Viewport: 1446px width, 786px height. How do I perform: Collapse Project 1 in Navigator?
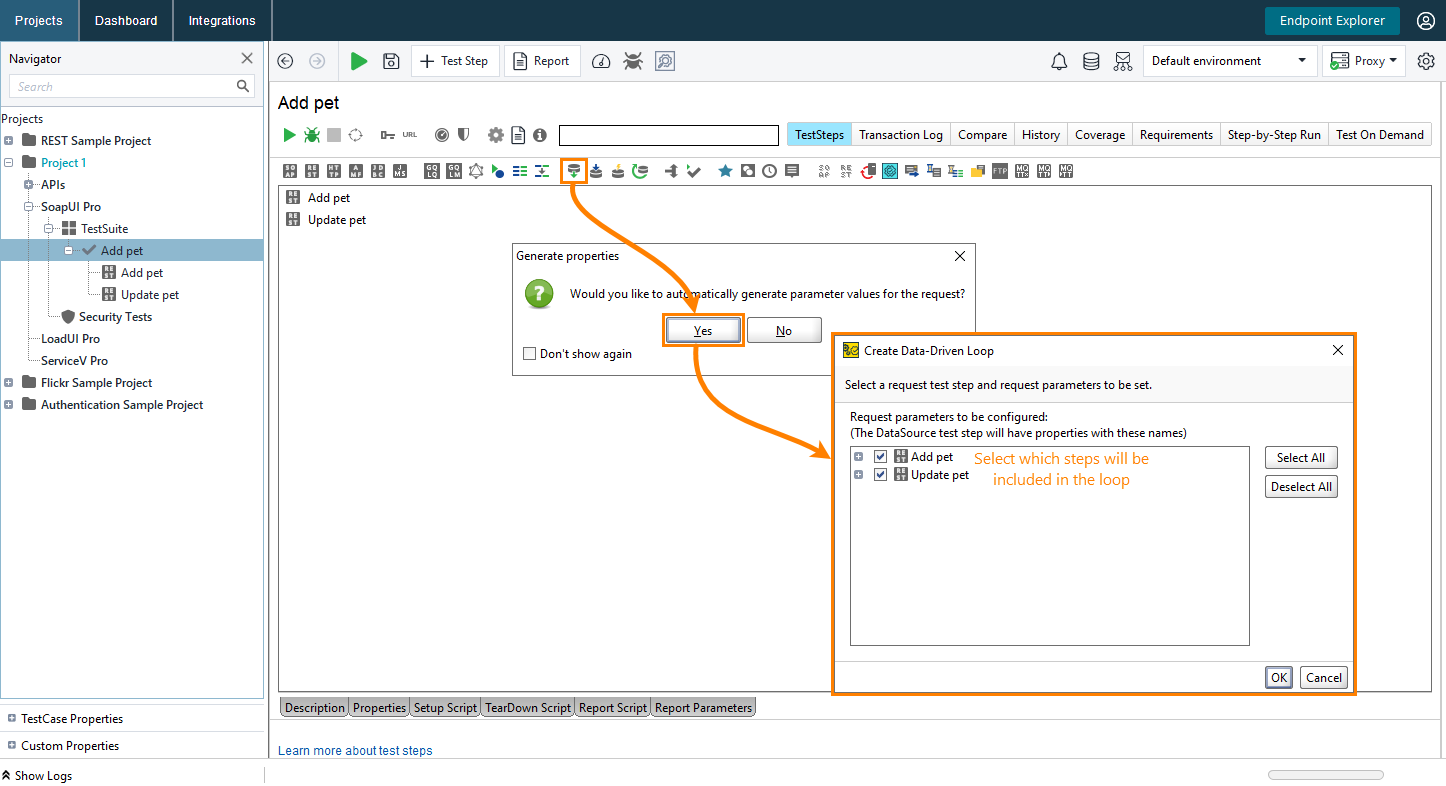(x=9, y=163)
